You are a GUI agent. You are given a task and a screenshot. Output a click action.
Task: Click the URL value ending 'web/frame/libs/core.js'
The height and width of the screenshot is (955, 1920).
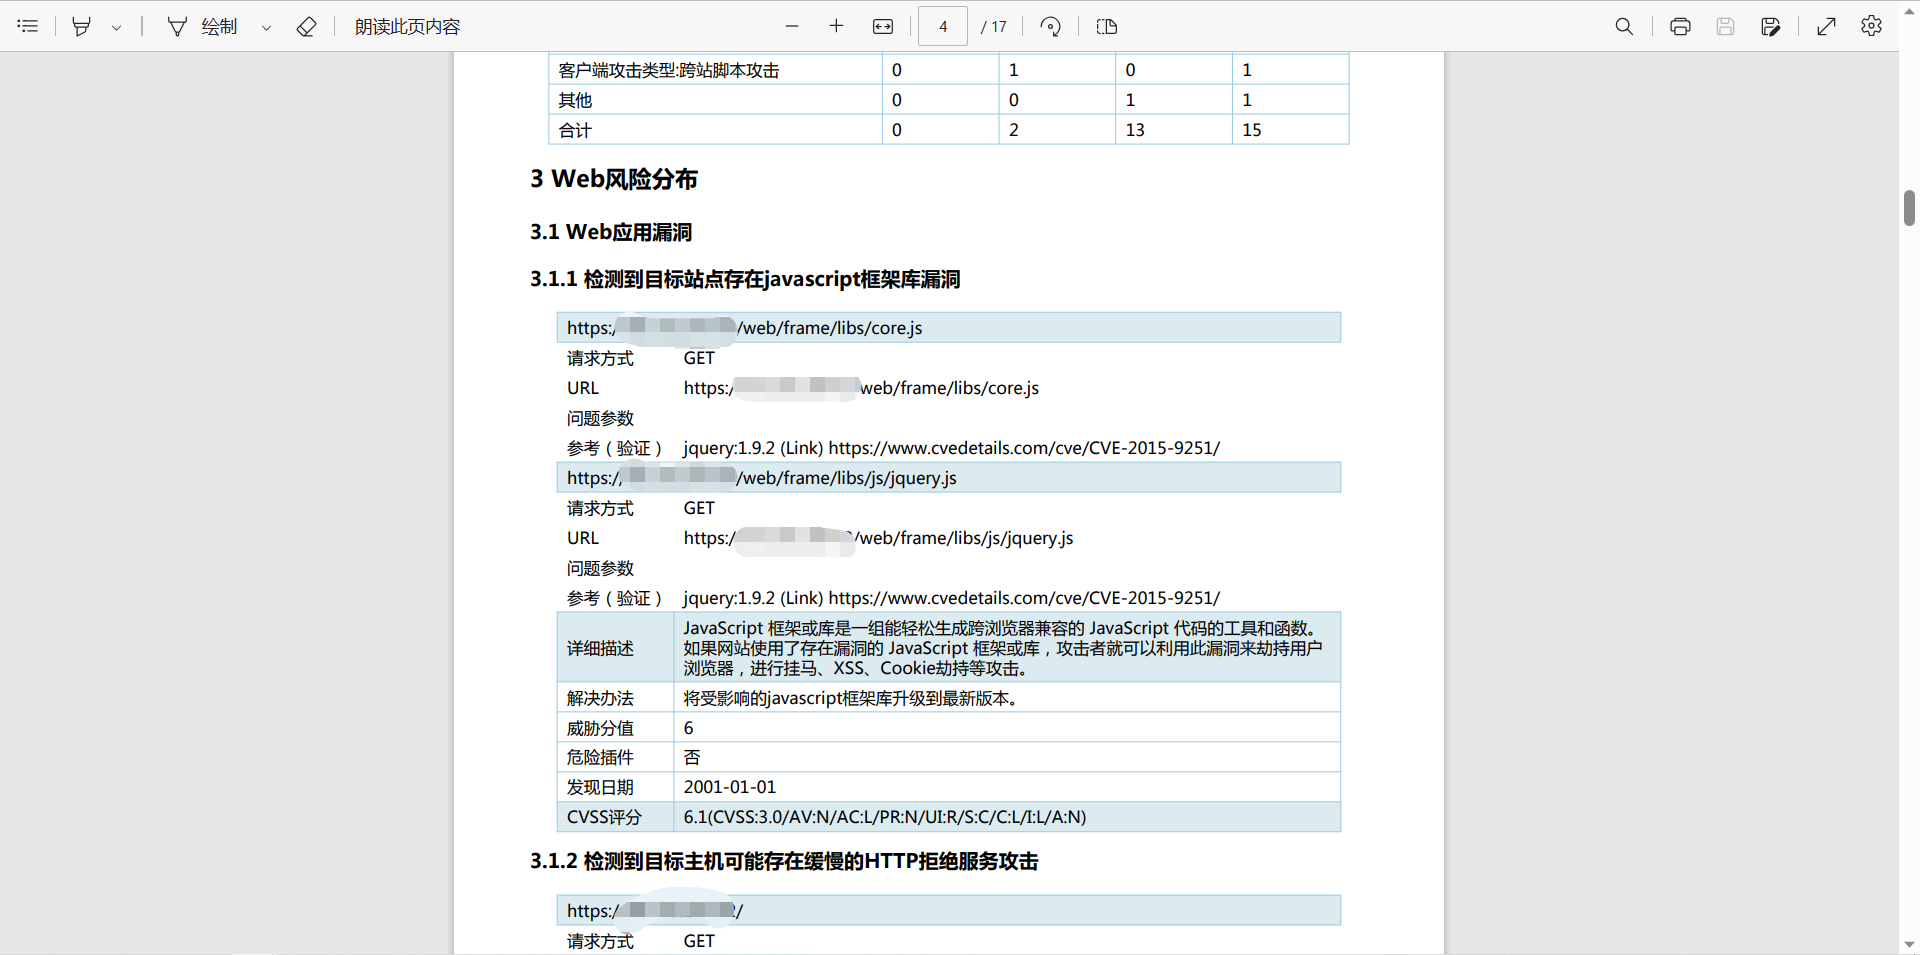point(861,388)
